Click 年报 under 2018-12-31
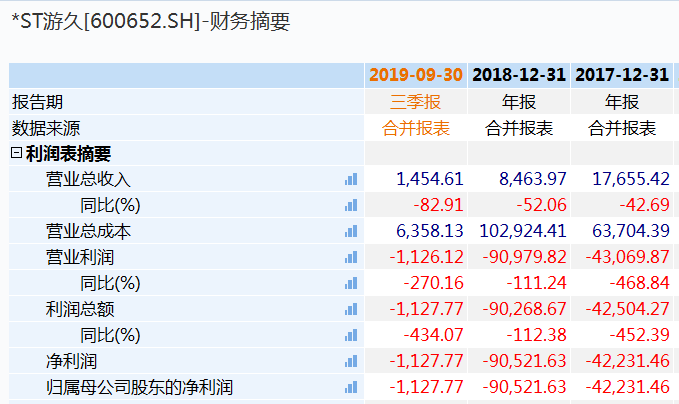Image resolution: width=679 pixels, height=404 pixels. tap(519, 102)
